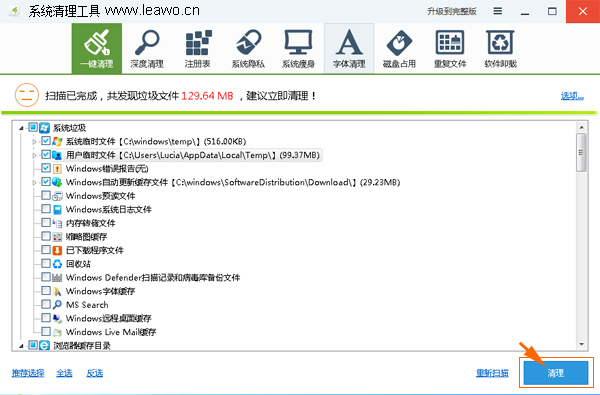Click the 已下载程序文件 orange download icon

click(57, 250)
